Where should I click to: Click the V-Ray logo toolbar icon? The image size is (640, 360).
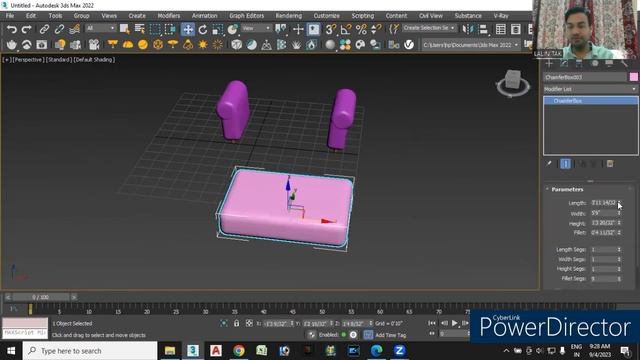[x=409, y=44]
